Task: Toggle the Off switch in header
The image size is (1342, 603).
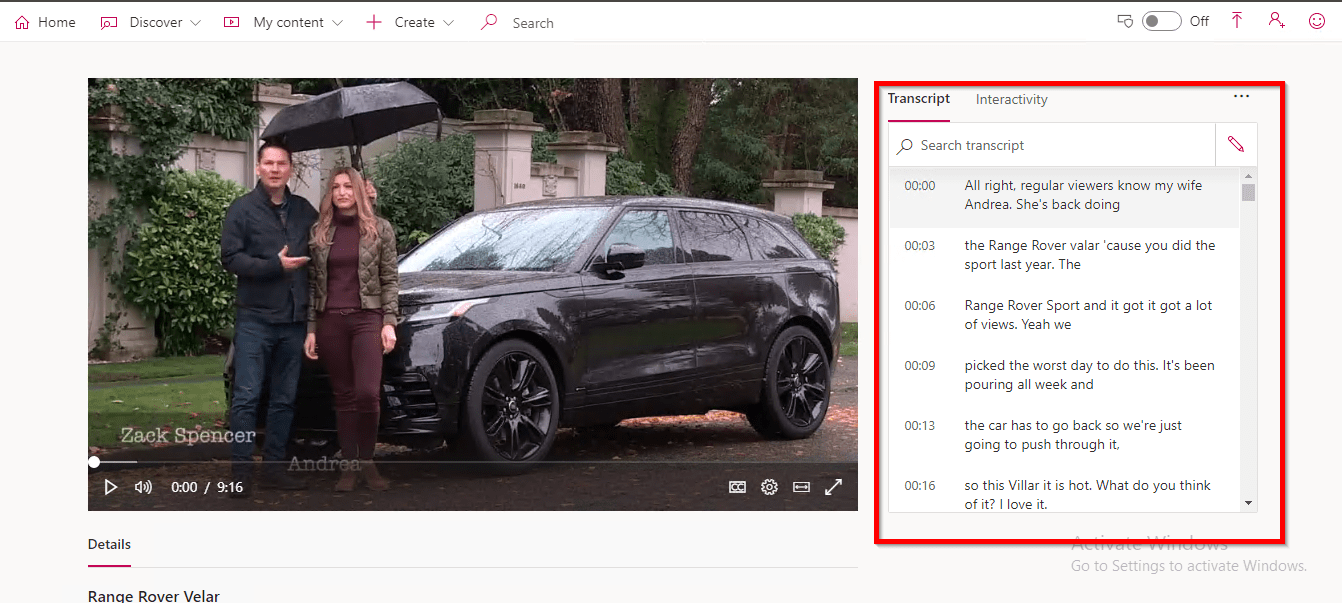Action: pyautogui.click(x=1162, y=22)
